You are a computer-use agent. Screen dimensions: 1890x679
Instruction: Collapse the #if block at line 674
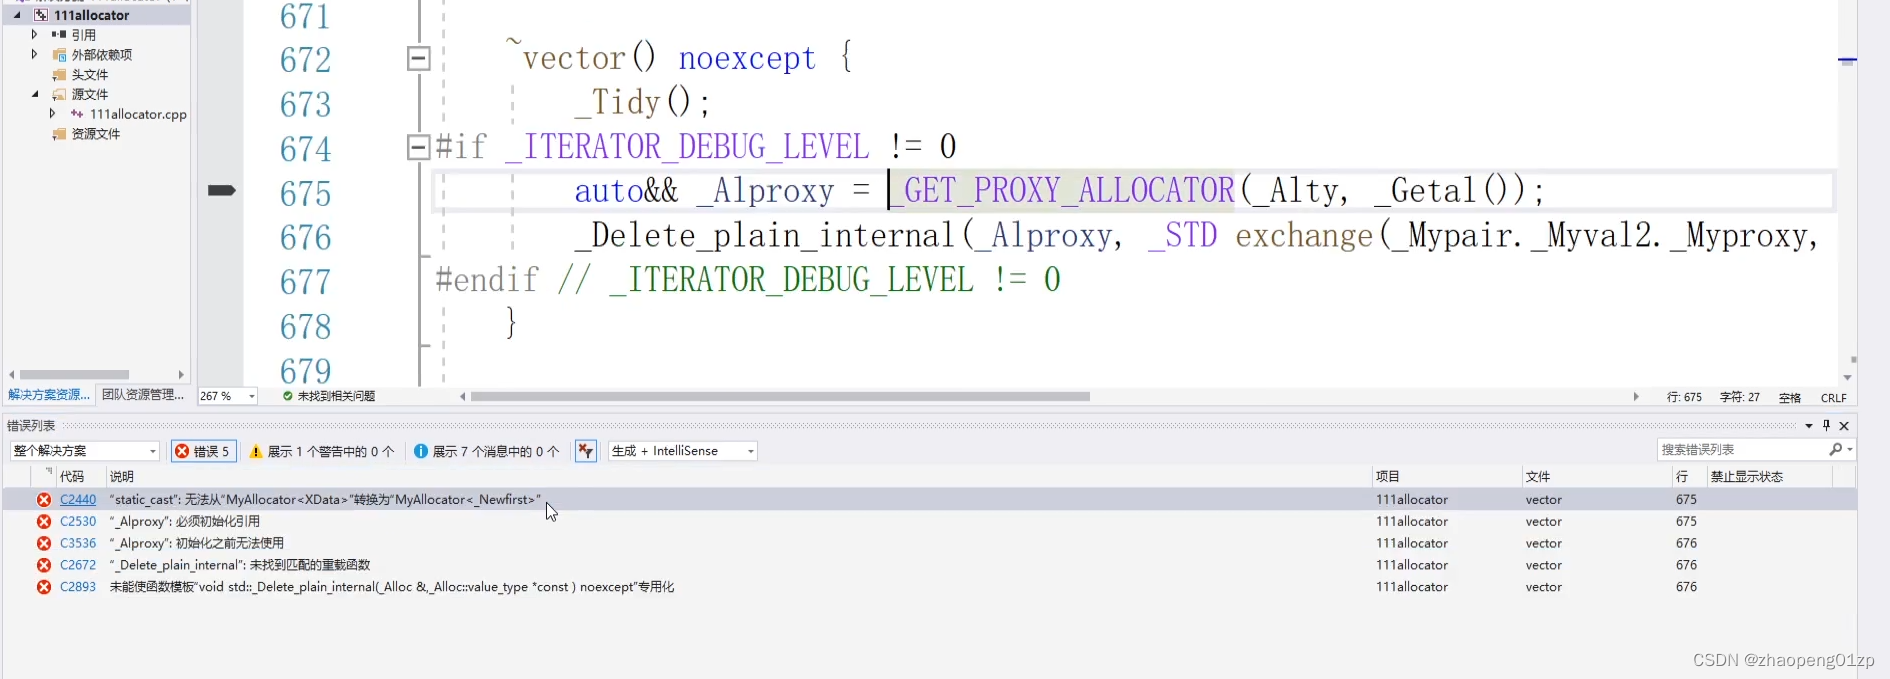tap(419, 147)
